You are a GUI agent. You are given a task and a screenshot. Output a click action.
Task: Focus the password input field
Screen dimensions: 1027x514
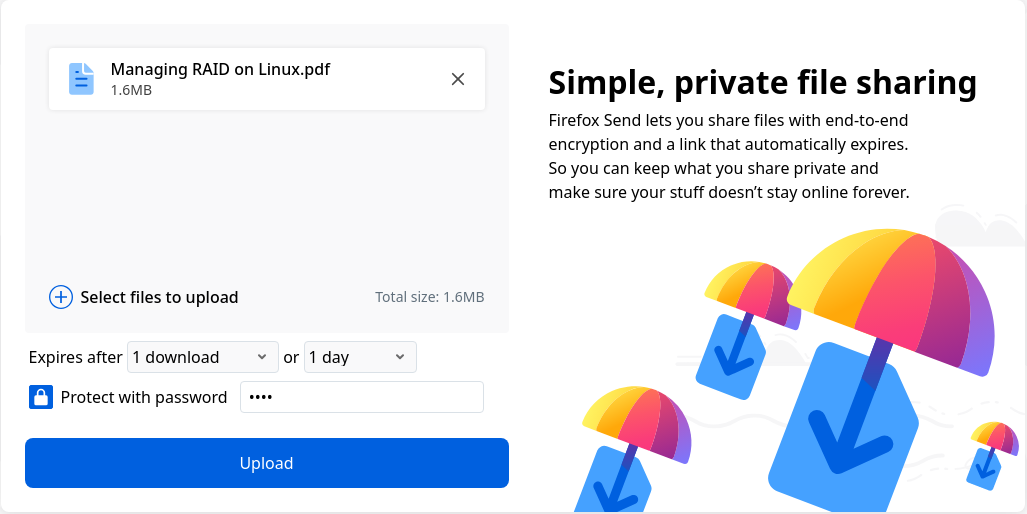tap(362, 397)
